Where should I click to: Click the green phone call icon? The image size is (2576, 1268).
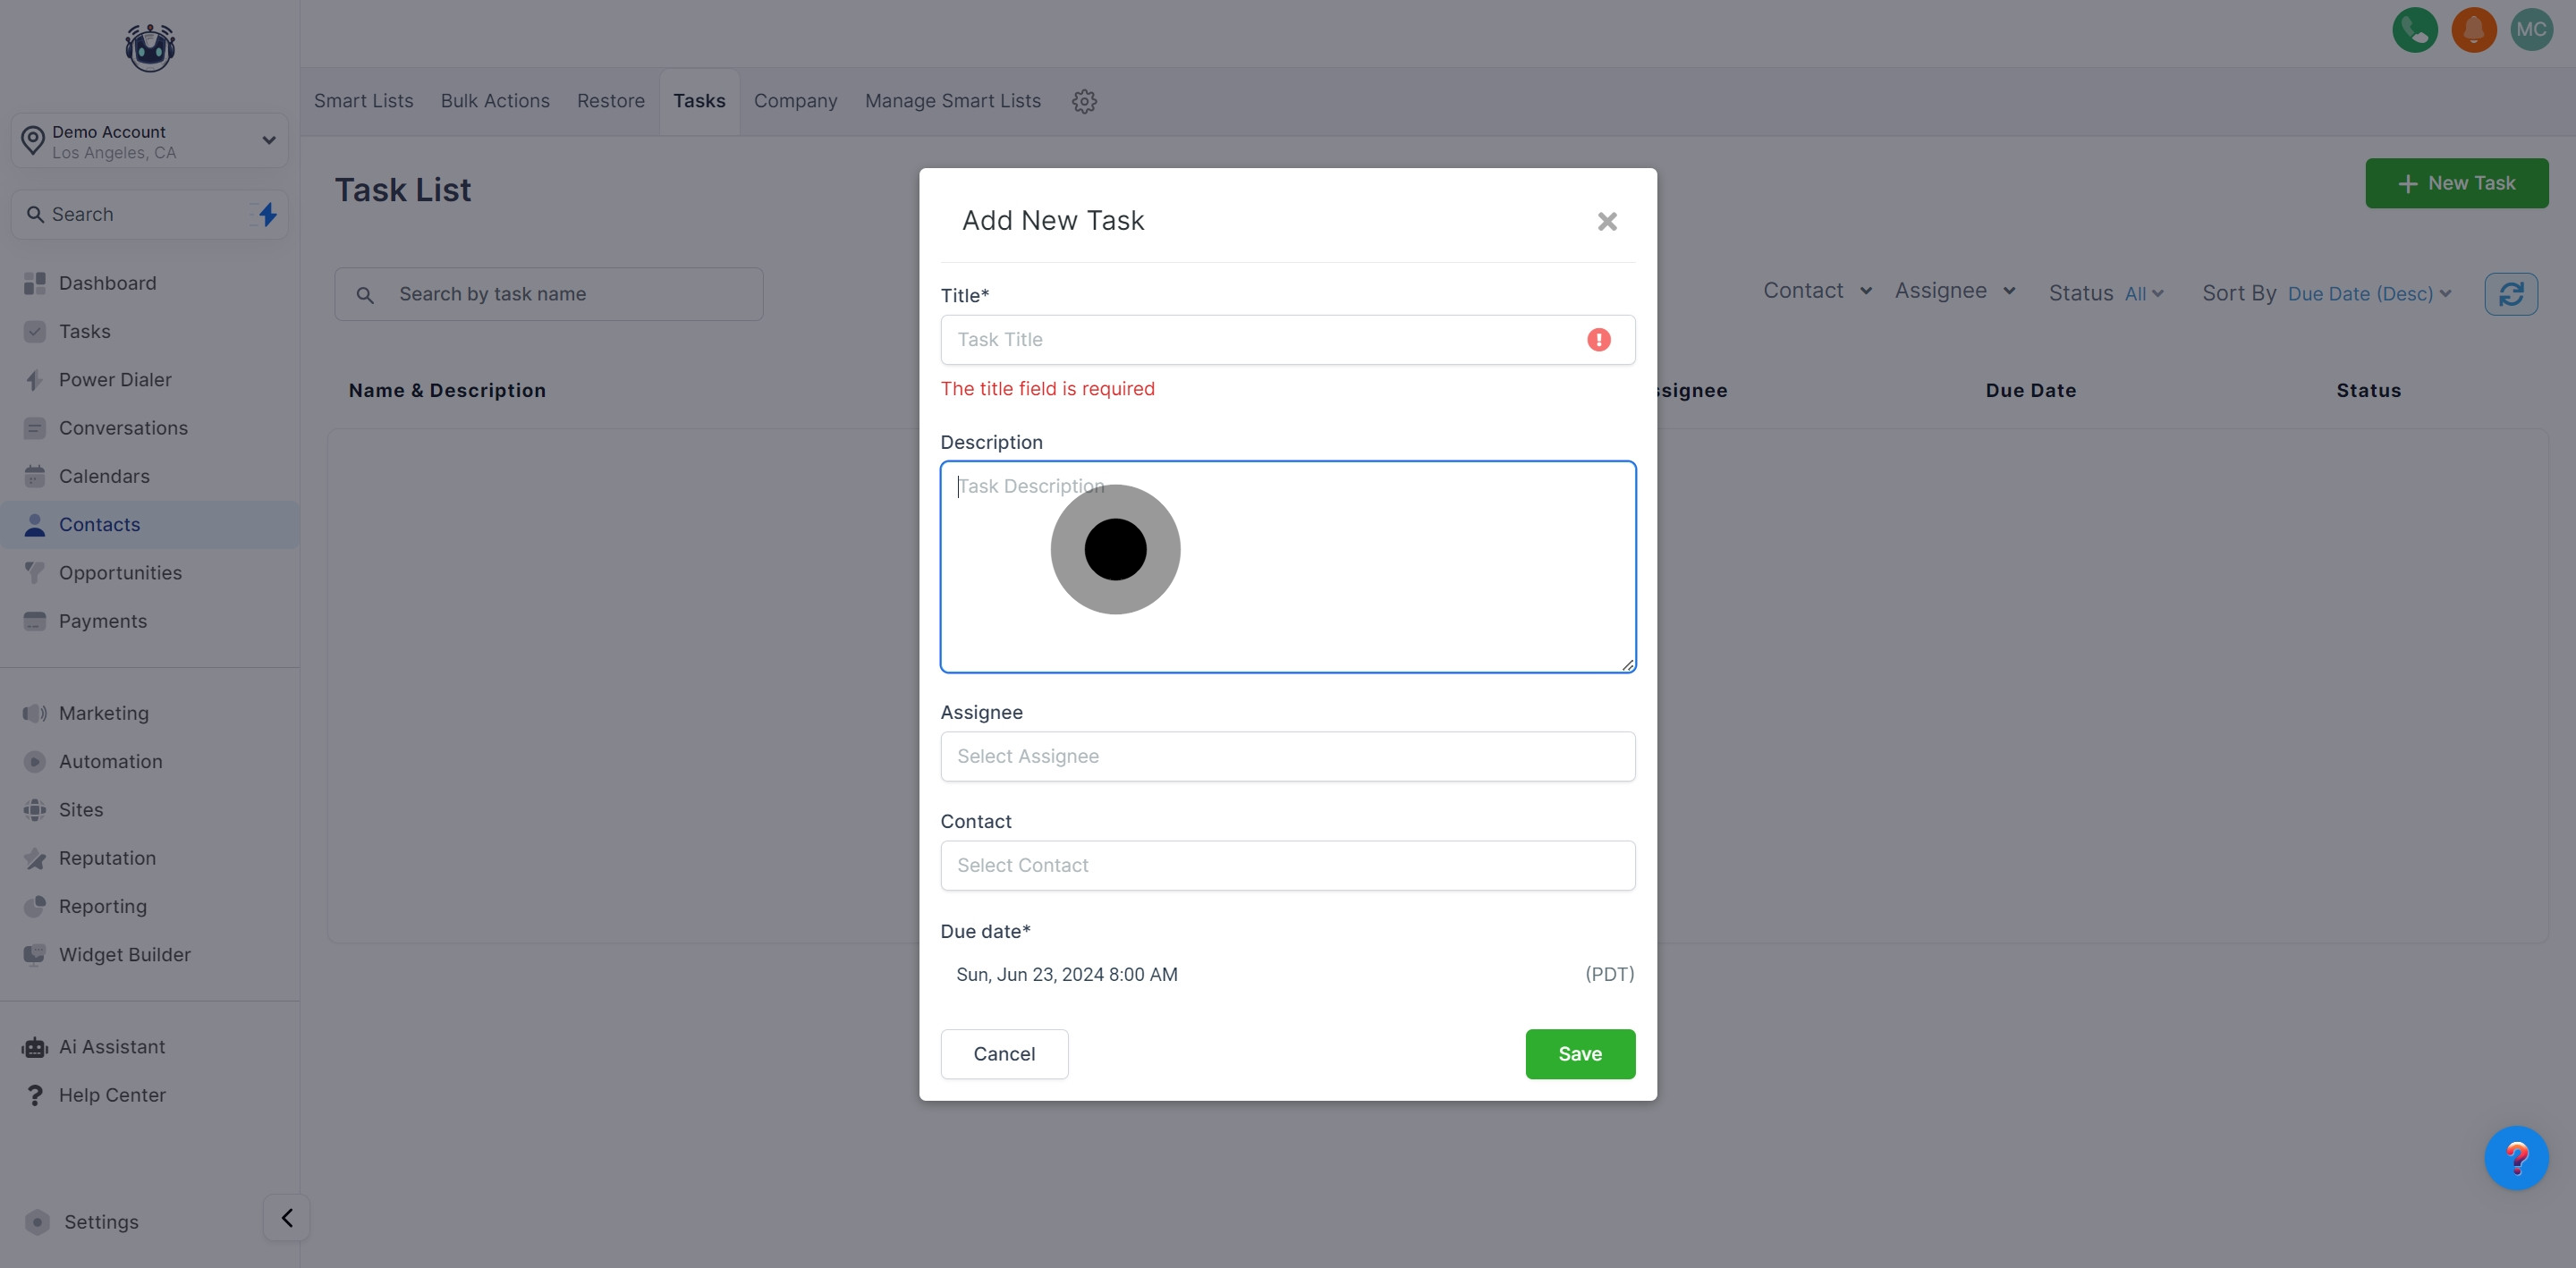(x=2414, y=30)
